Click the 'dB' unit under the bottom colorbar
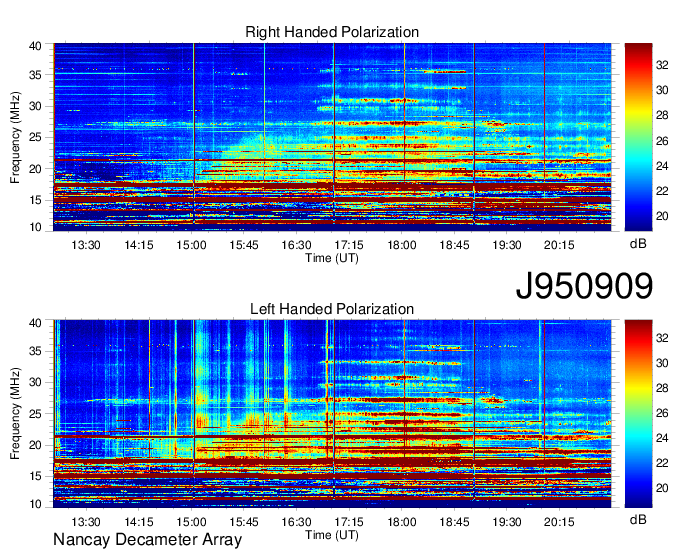 tap(638, 519)
